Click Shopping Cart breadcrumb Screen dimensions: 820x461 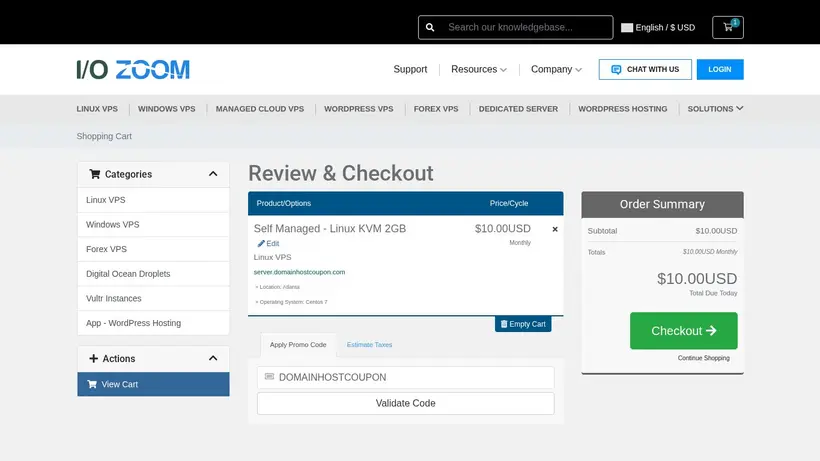point(104,136)
